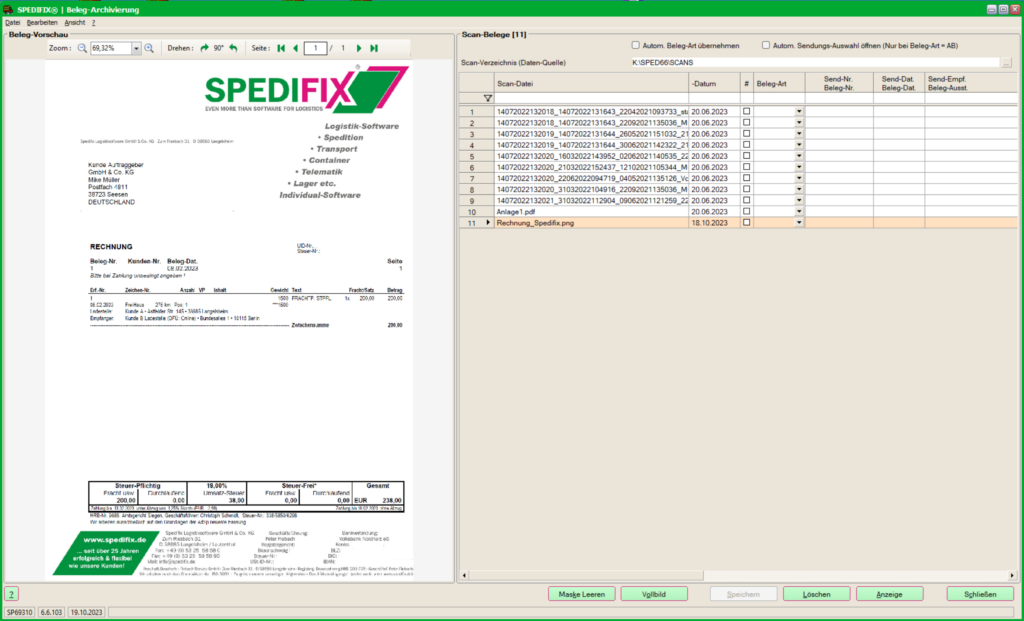
Task: Jump to first page of document
Action: click(281, 48)
